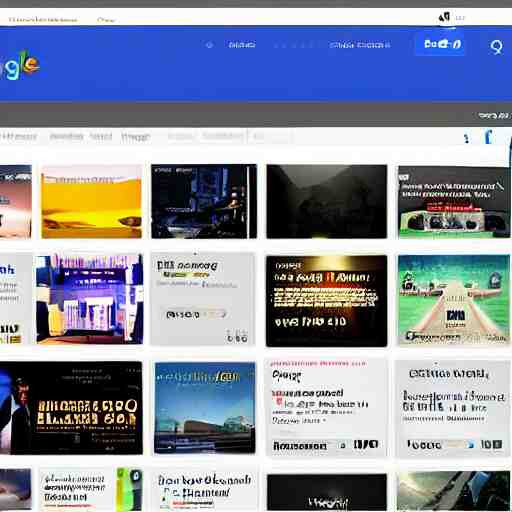This screenshot has height=512, width=512.
Task: Click the green icon on bottom-left card
Action: tap(130, 489)
